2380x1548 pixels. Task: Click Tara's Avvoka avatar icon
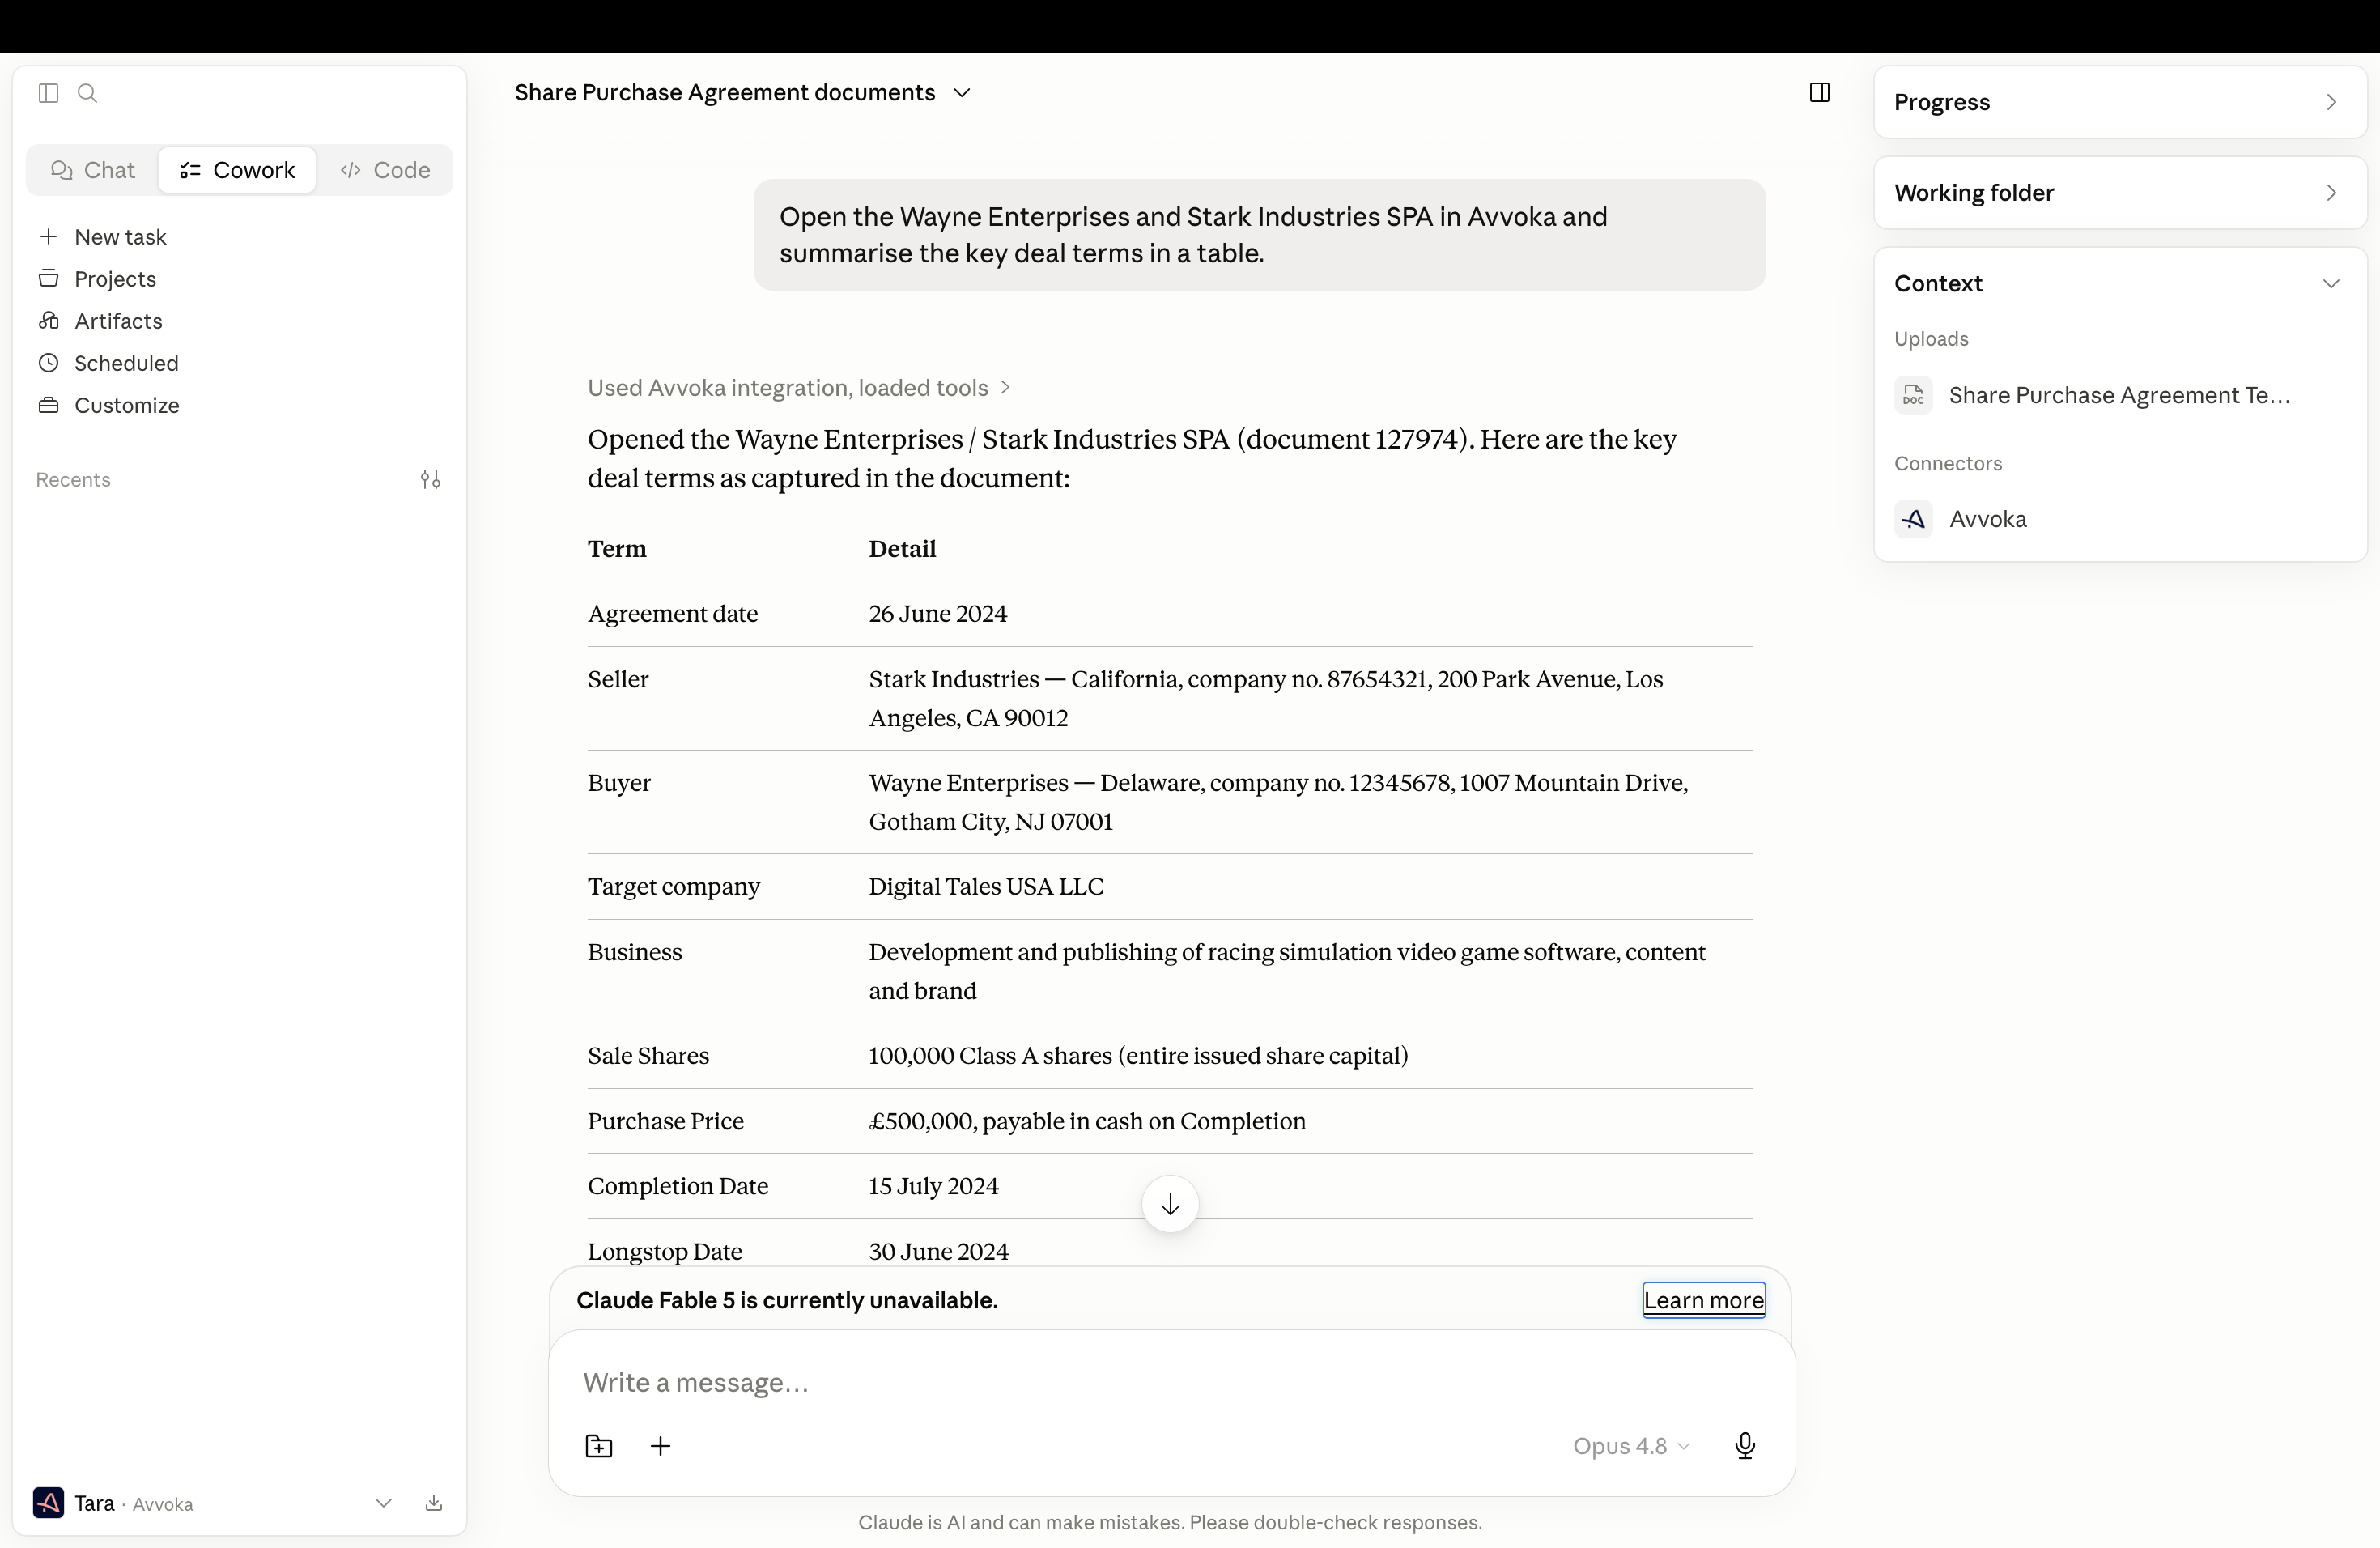coord(48,1503)
